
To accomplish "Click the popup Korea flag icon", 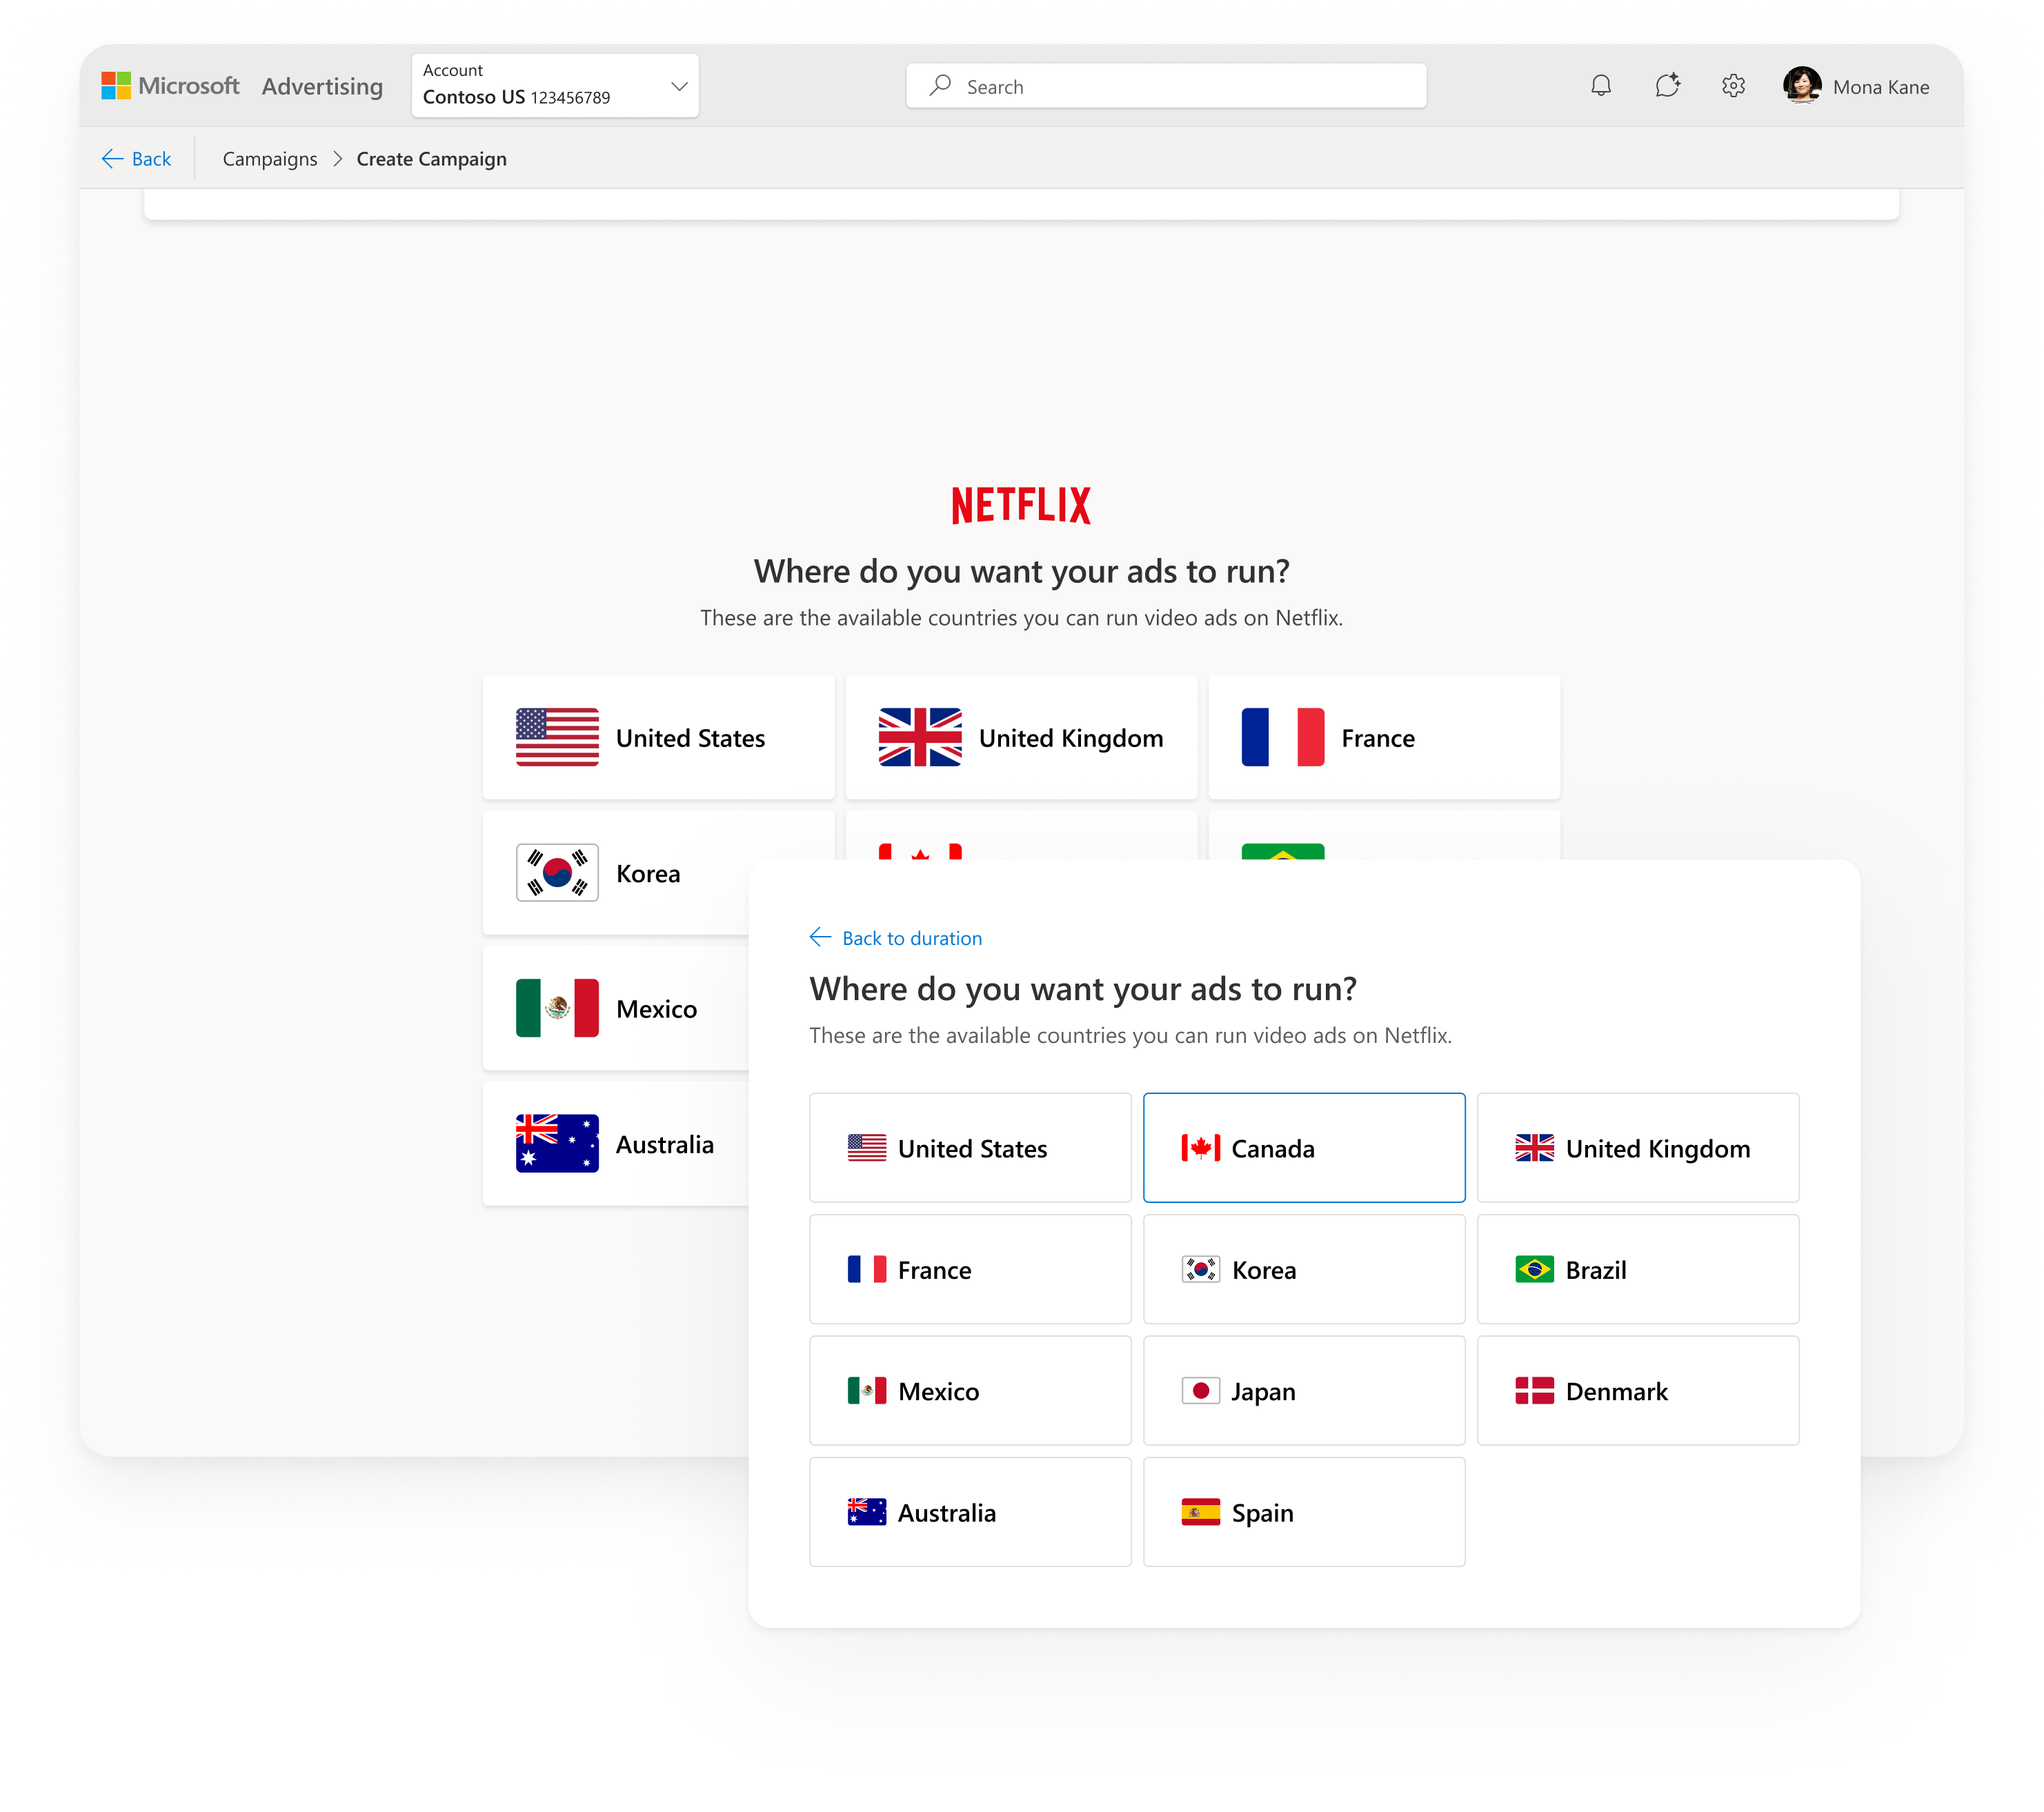I will (1201, 1269).
